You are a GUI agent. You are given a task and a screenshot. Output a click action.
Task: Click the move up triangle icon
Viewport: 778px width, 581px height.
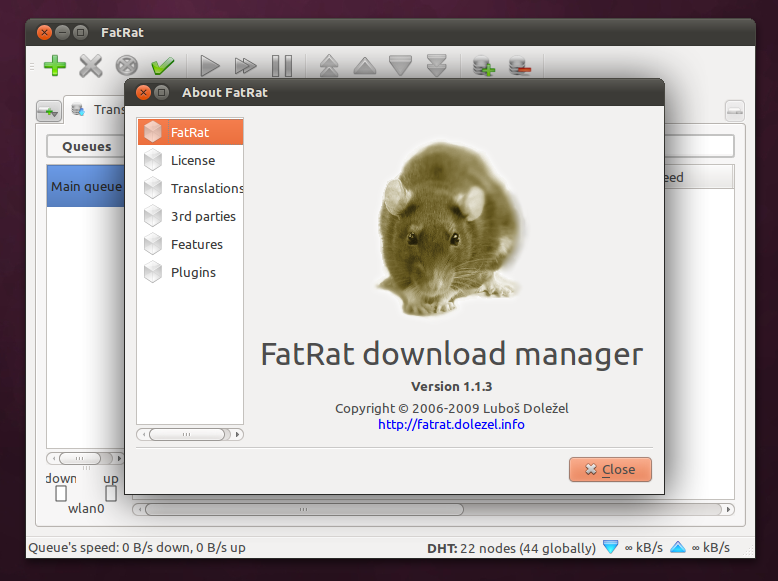365,65
